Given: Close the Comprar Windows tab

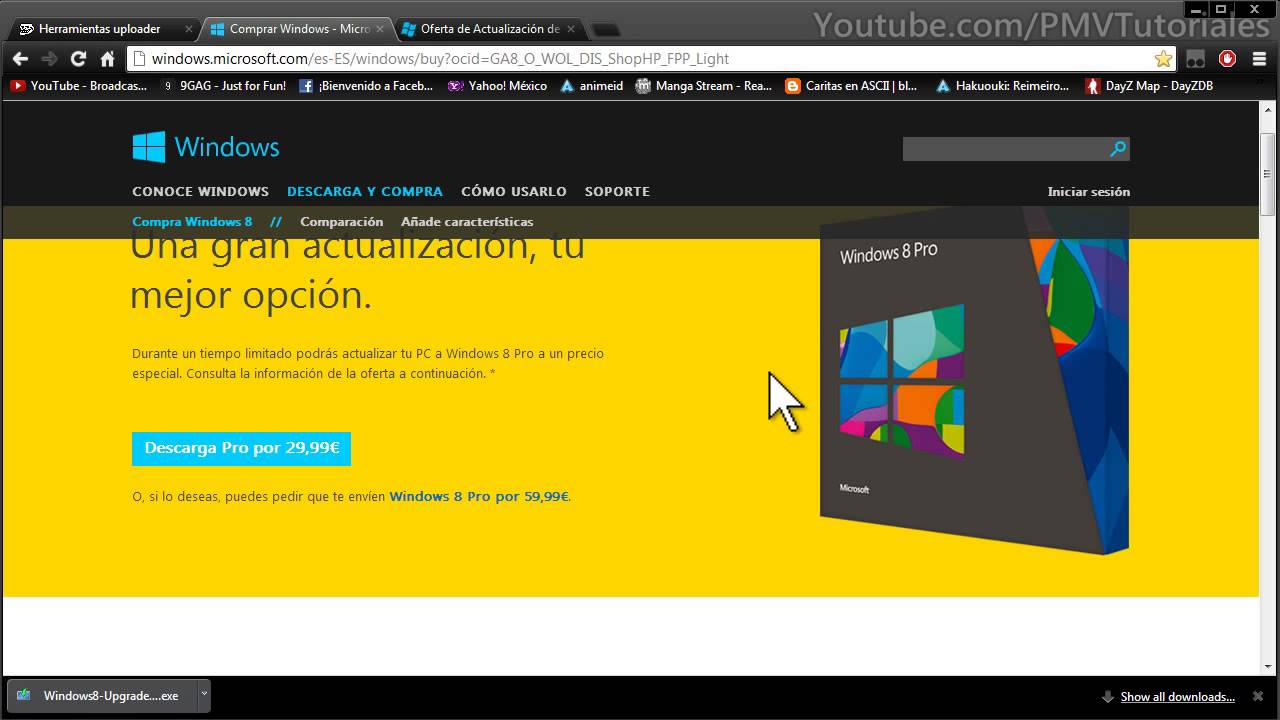Looking at the screenshot, I should 380,29.
